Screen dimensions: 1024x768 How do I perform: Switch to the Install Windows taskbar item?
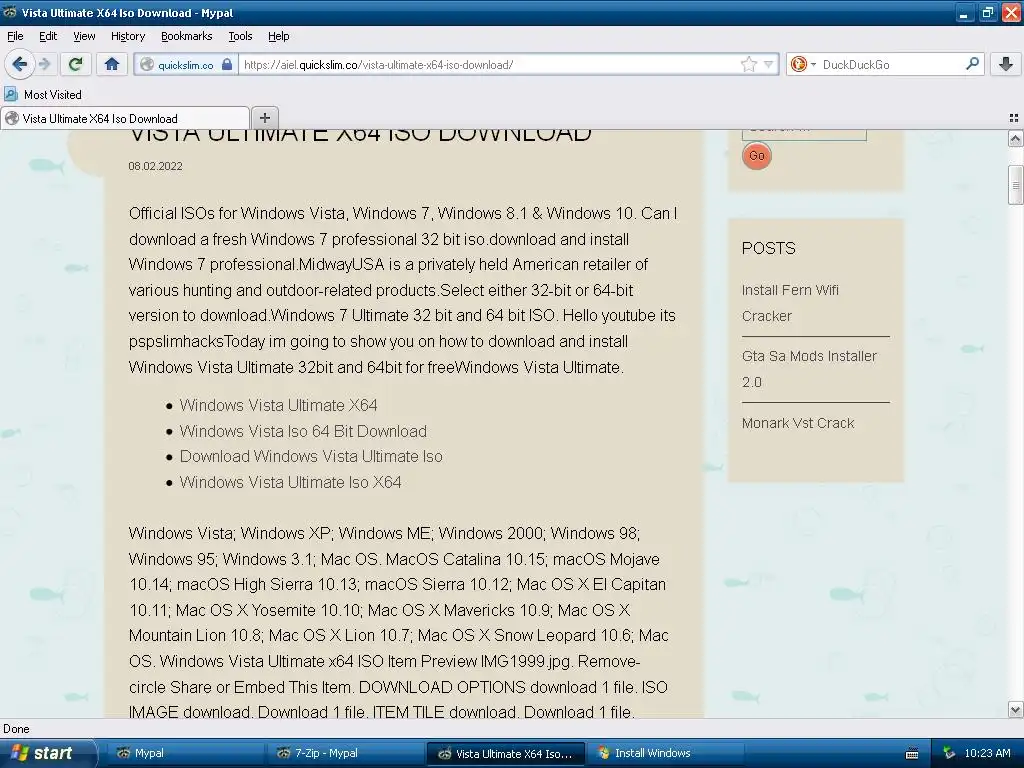click(665, 753)
